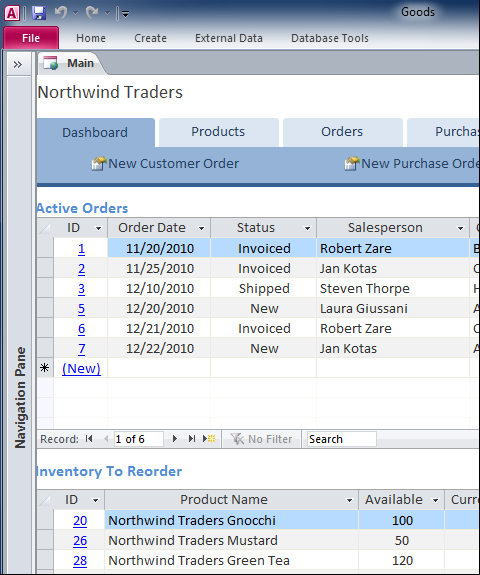Screen dimensions: 480x575
Task: Click the No Filter indicator
Action: click(262, 439)
